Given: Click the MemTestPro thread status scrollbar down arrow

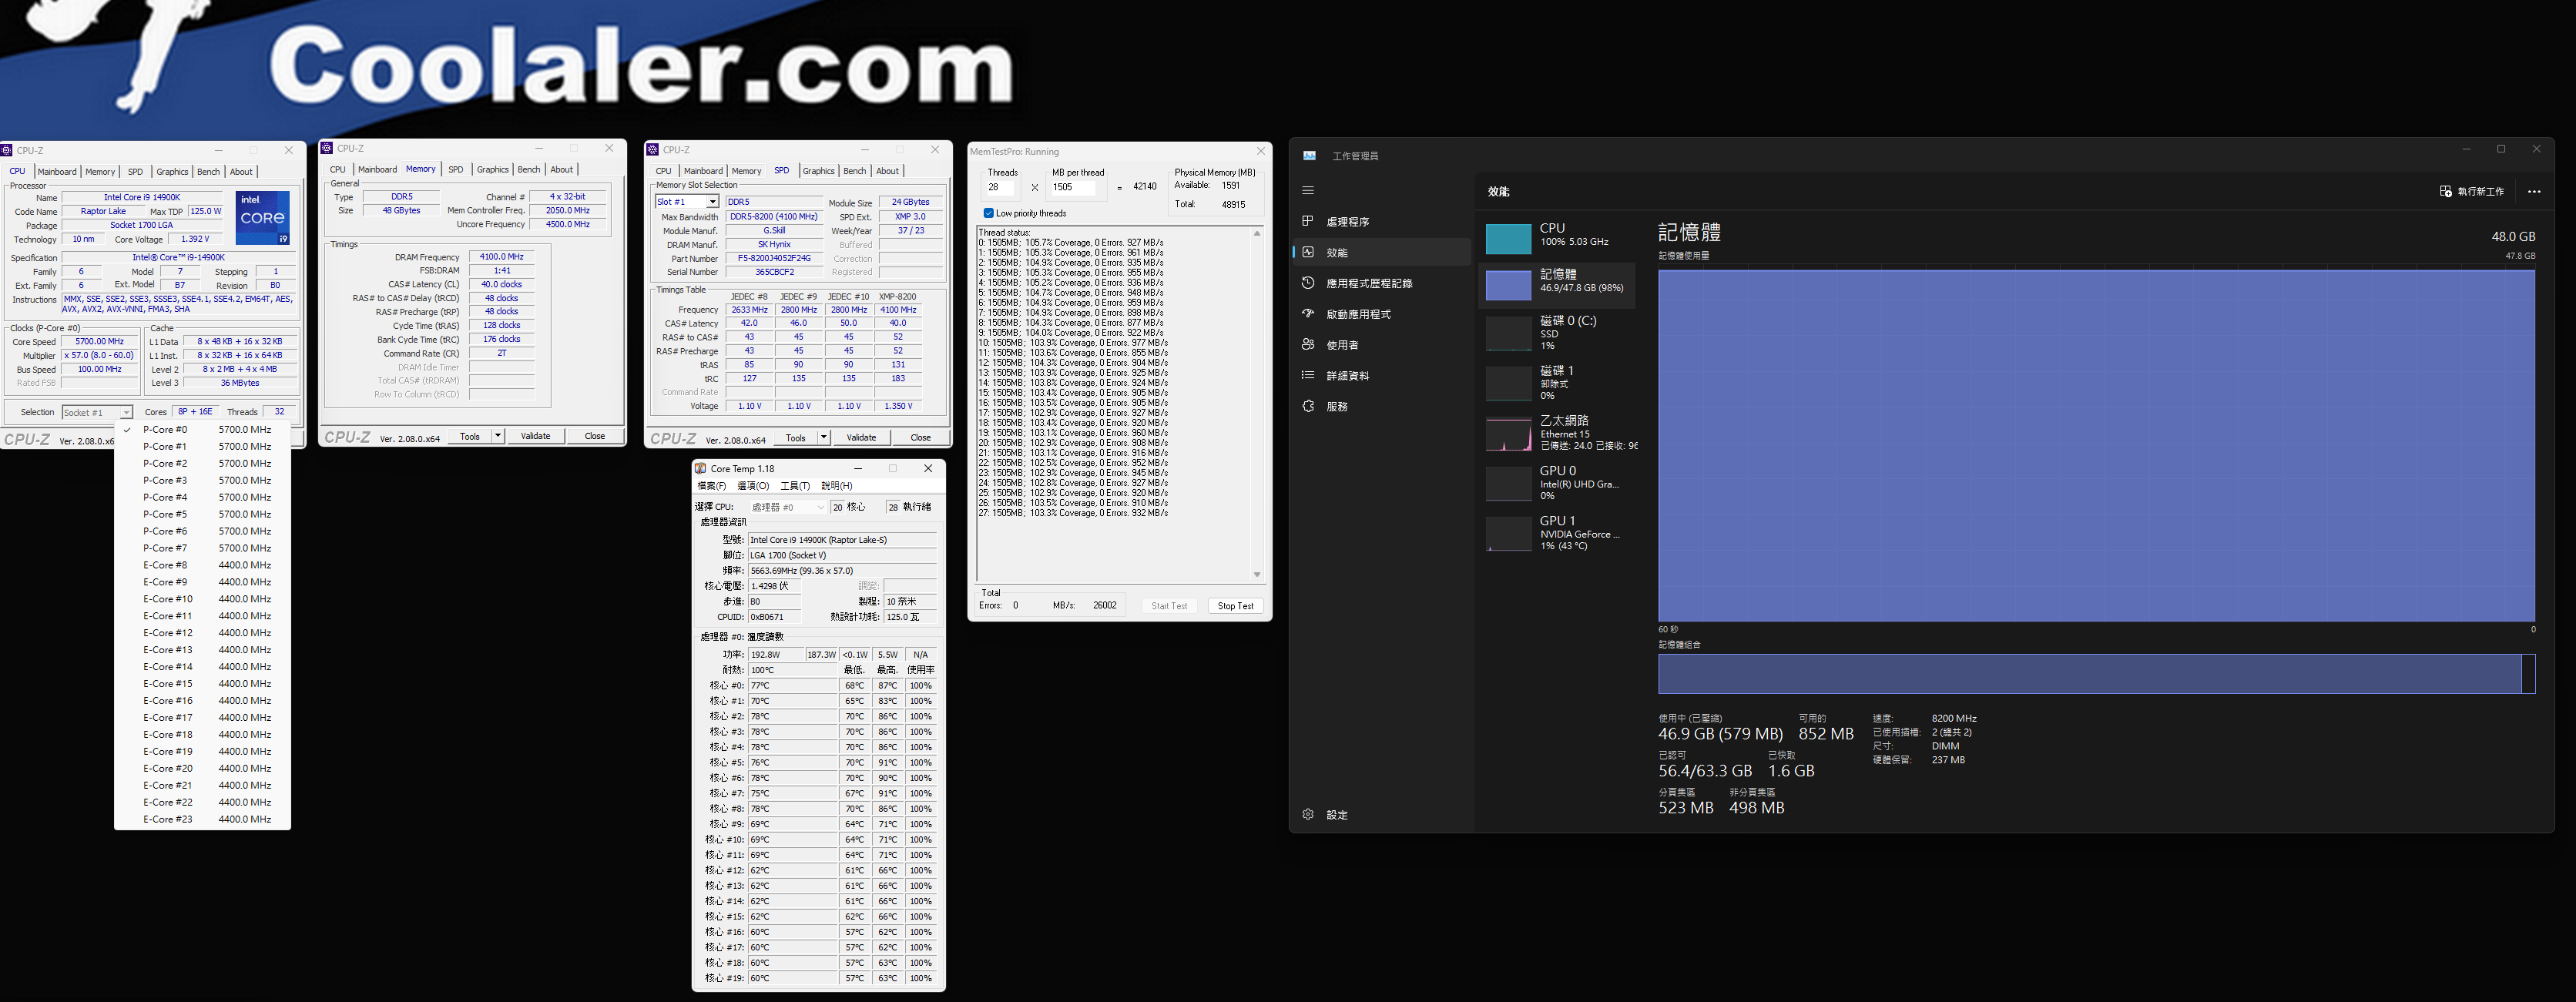Looking at the screenshot, I should 1257,574.
